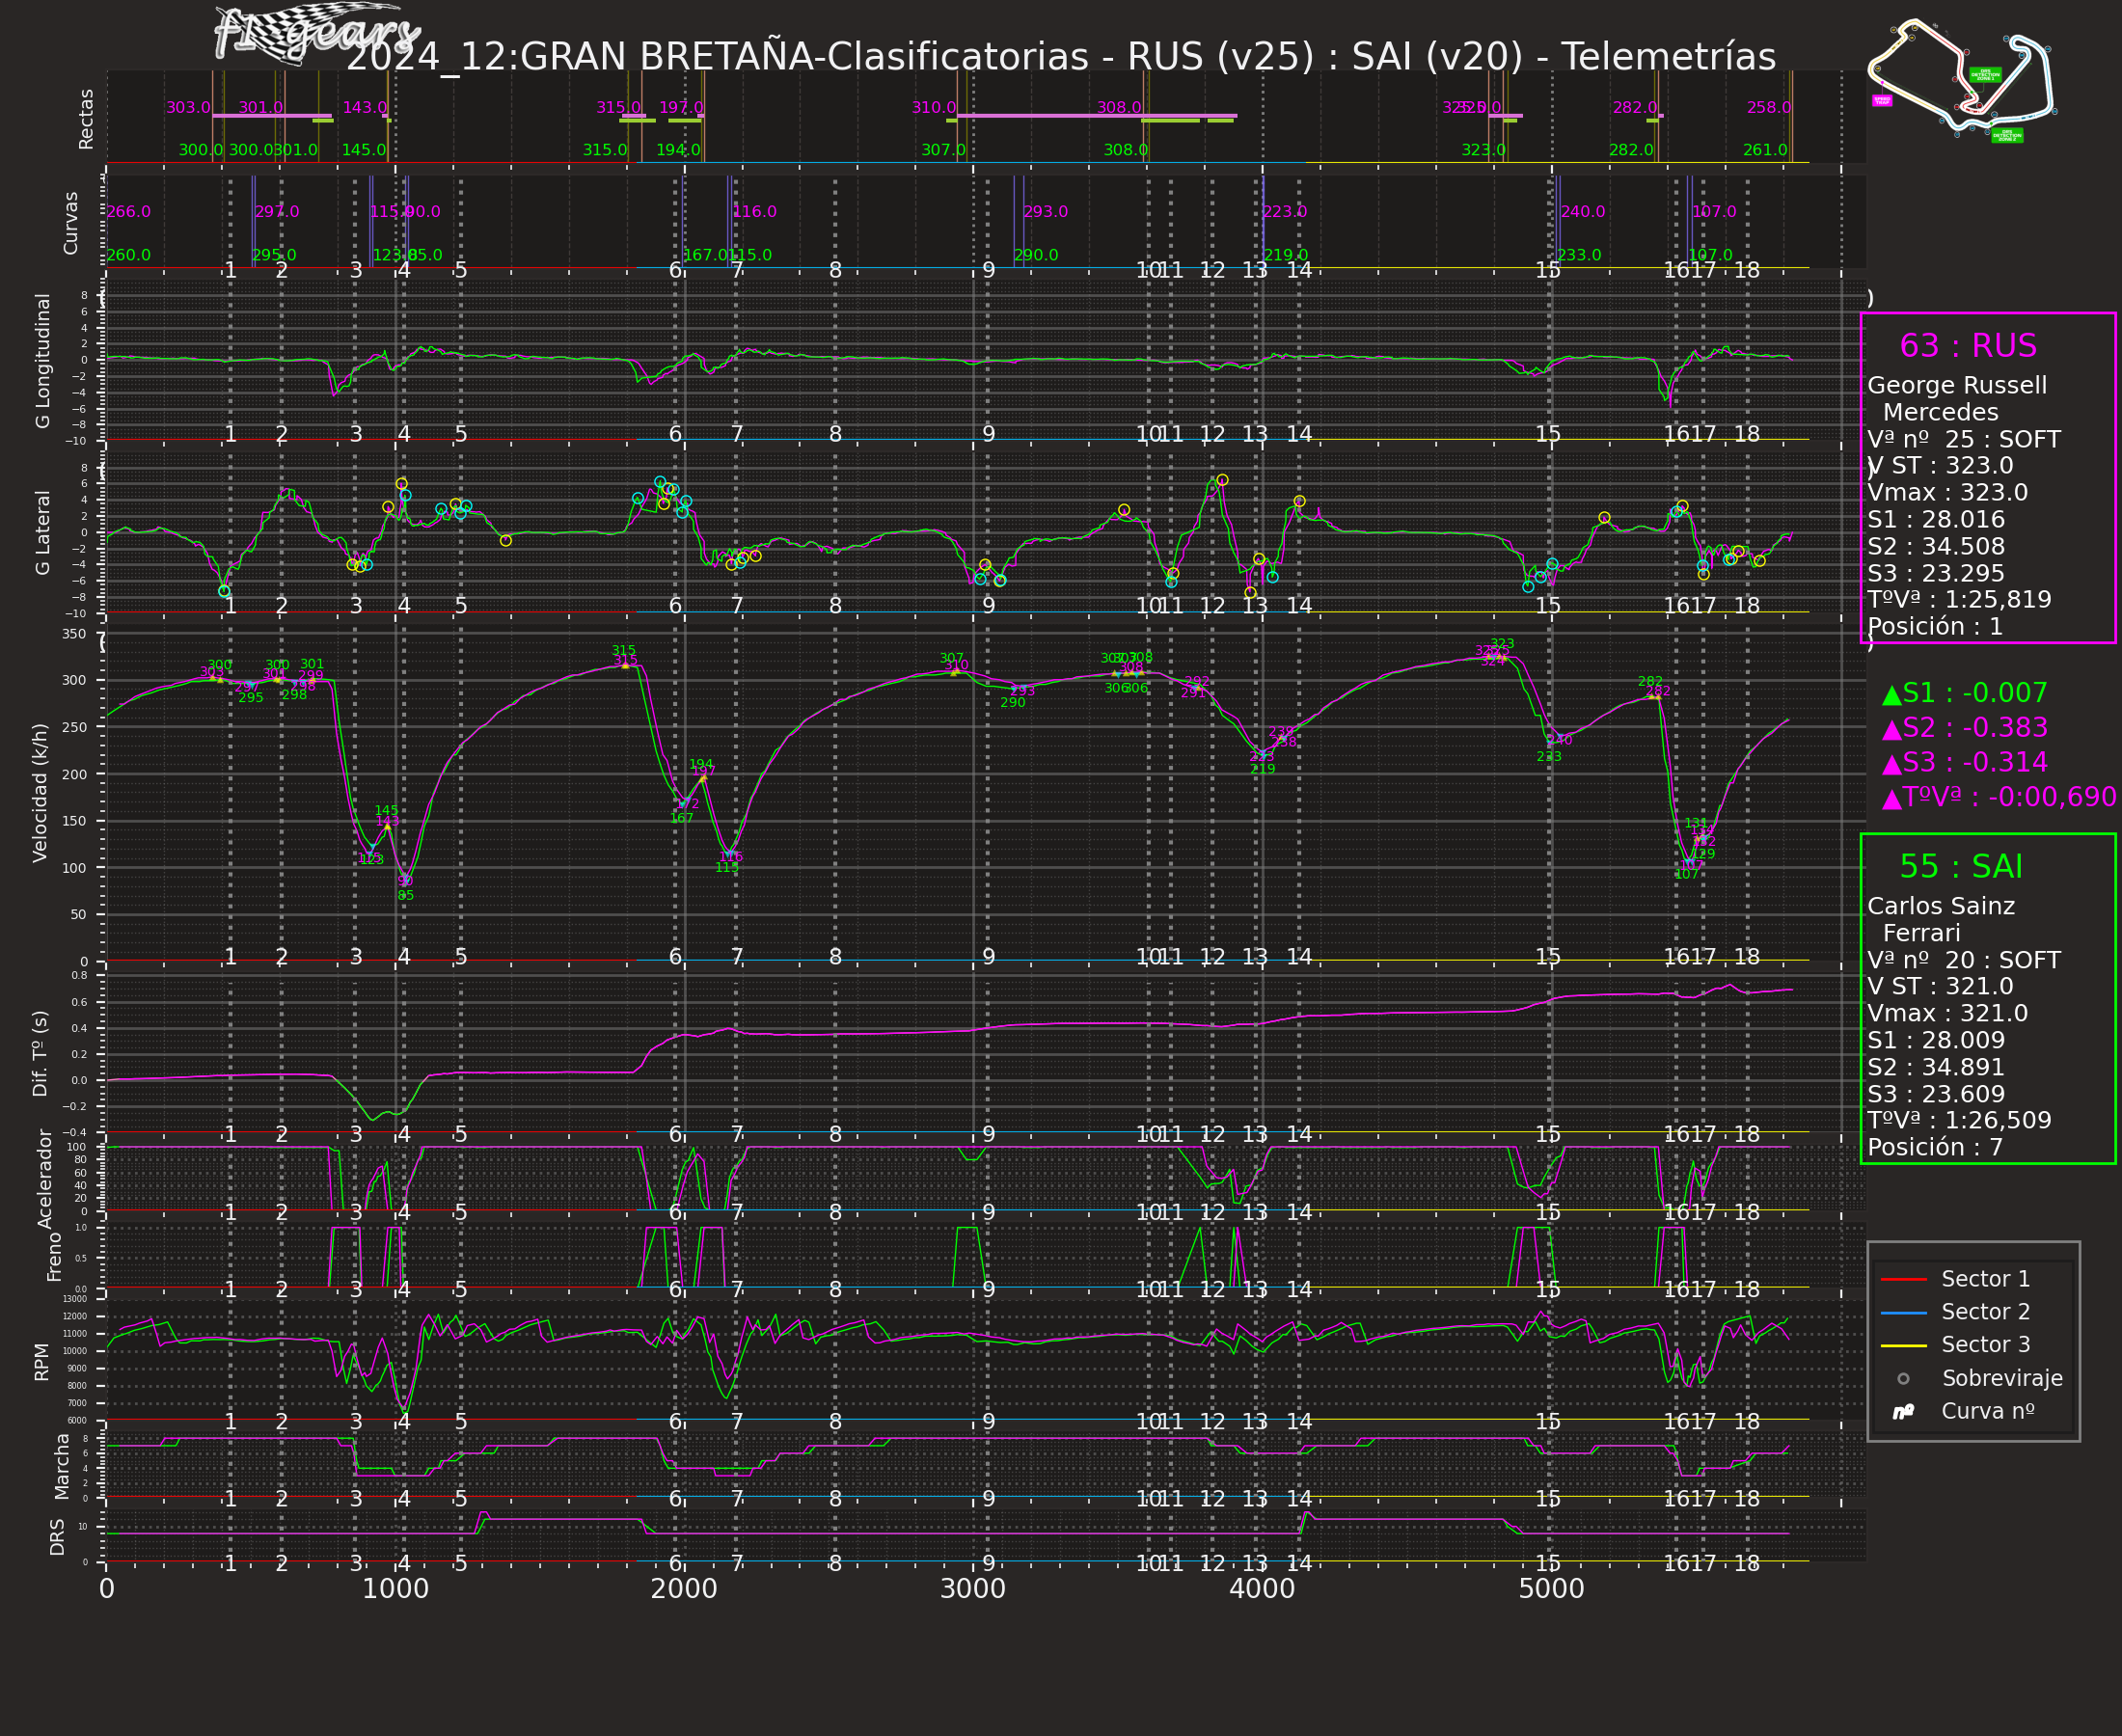The width and height of the screenshot is (2122, 1736).
Task: Click the DRS Detection Zone 1 label on the circuit map
Action: click(1984, 75)
